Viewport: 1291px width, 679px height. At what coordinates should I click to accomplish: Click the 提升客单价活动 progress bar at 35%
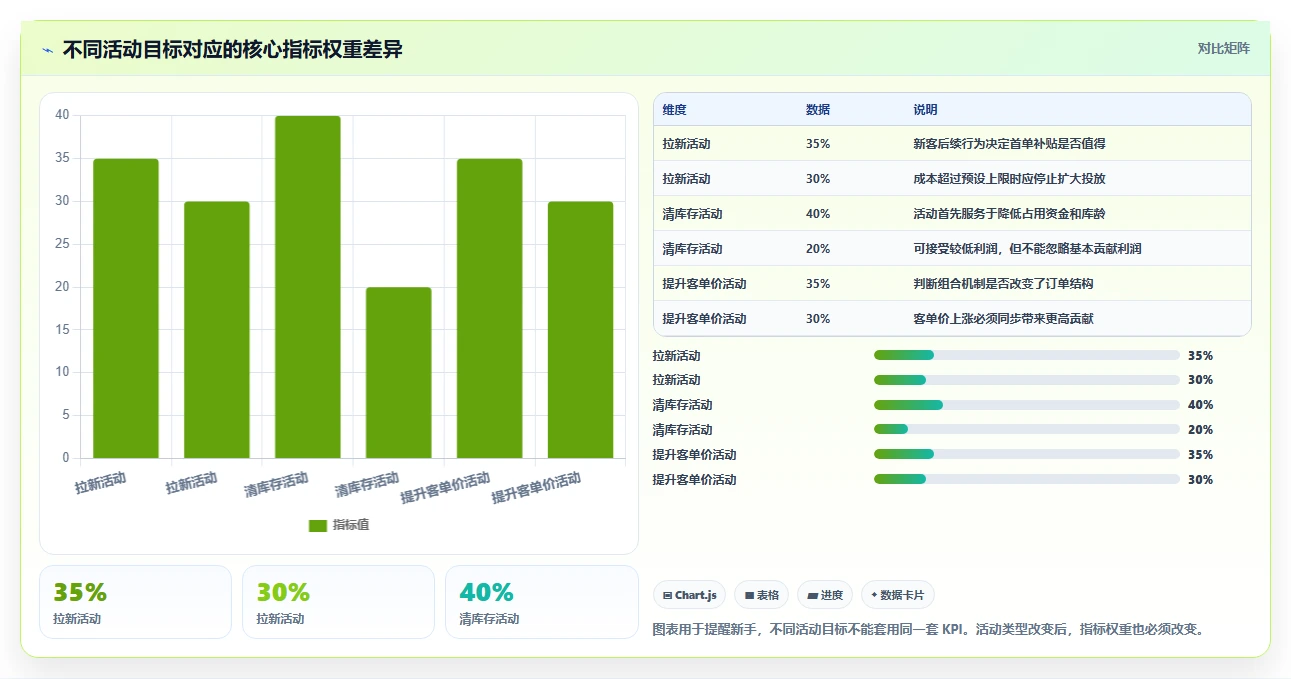coord(1027,455)
